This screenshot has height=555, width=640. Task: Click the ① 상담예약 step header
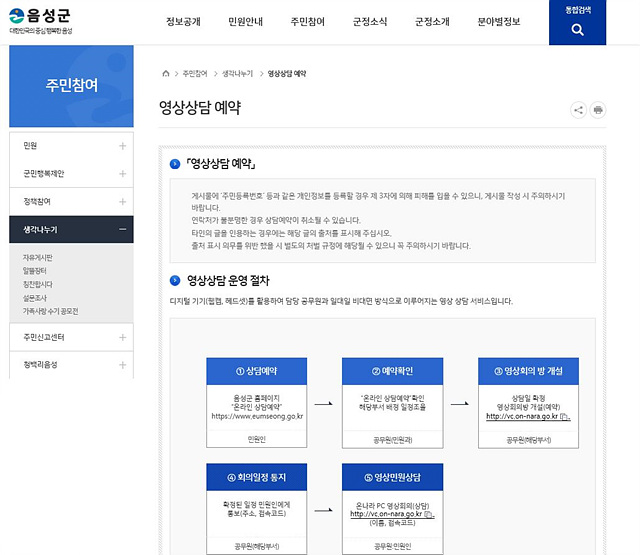(x=256, y=371)
